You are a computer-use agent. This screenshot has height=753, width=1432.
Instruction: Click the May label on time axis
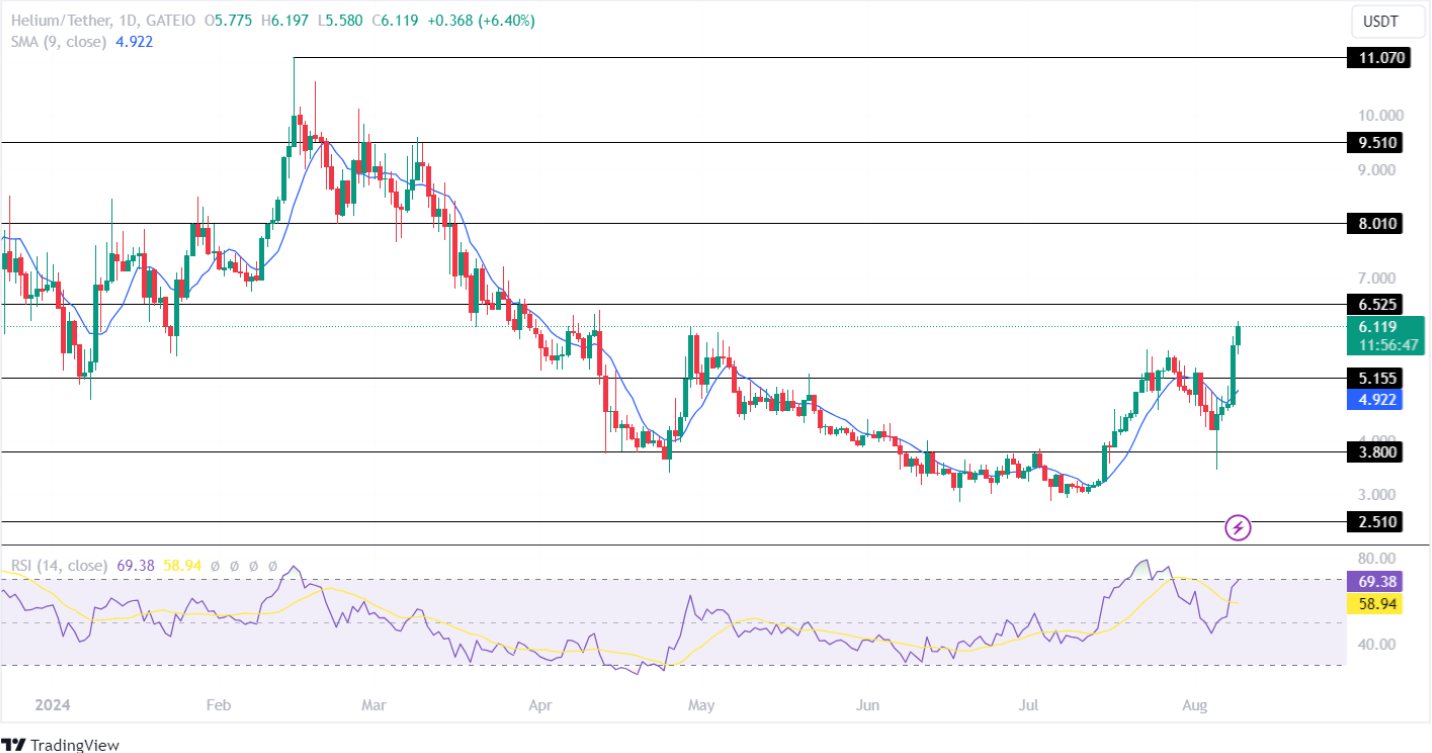click(x=702, y=706)
